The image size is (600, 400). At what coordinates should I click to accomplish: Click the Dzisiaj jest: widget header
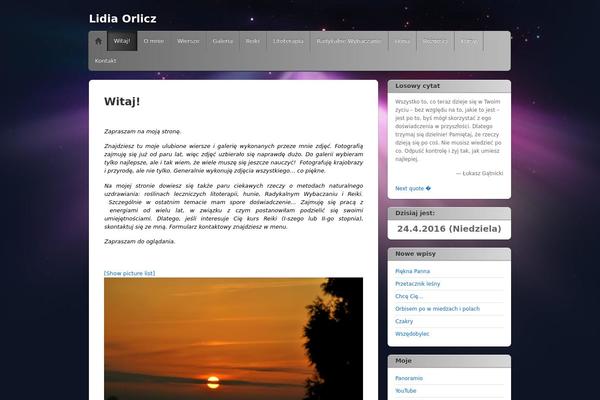coord(449,213)
